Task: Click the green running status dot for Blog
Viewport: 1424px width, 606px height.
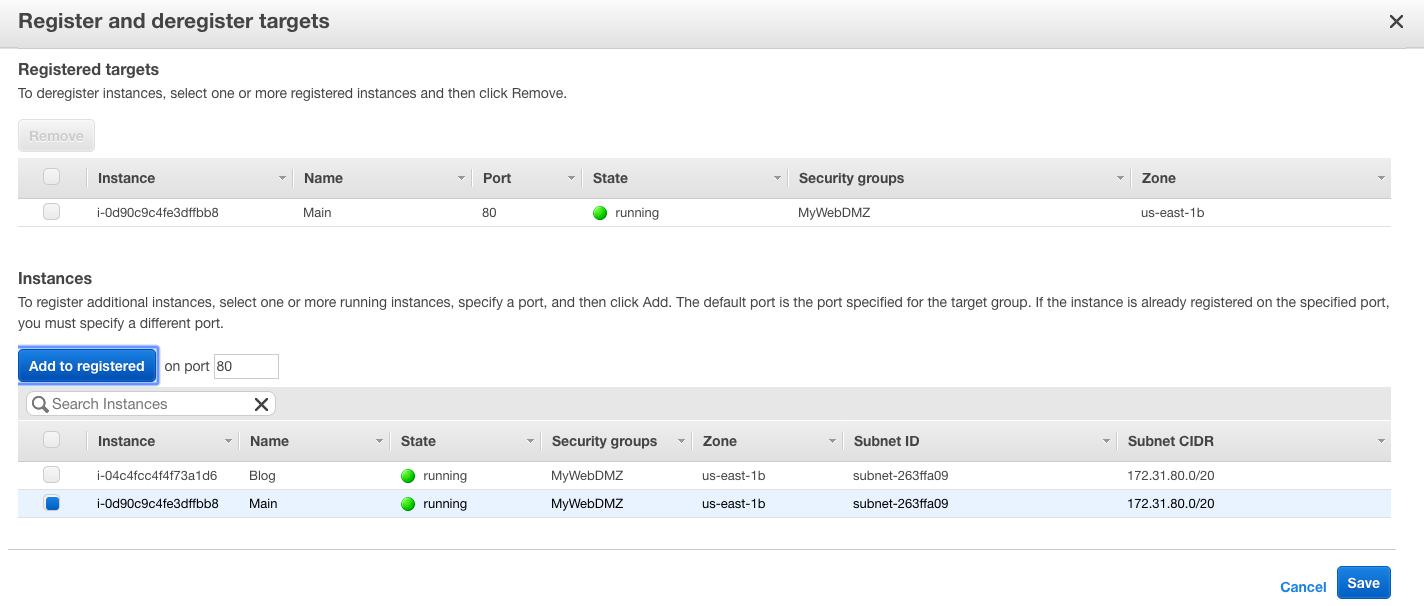Action: pyautogui.click(x=408, y=476)
